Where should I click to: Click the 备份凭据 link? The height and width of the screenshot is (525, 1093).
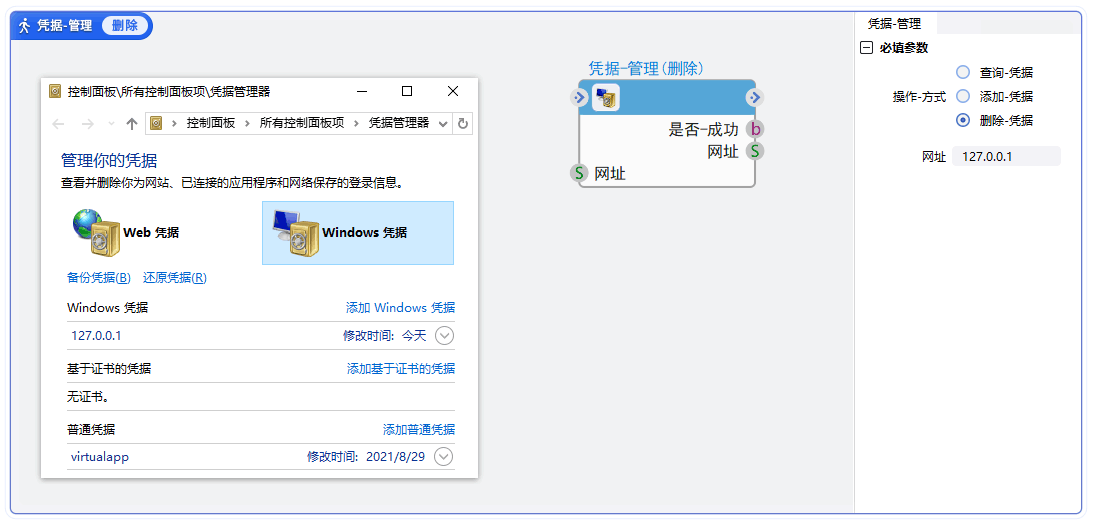[98, 278]
